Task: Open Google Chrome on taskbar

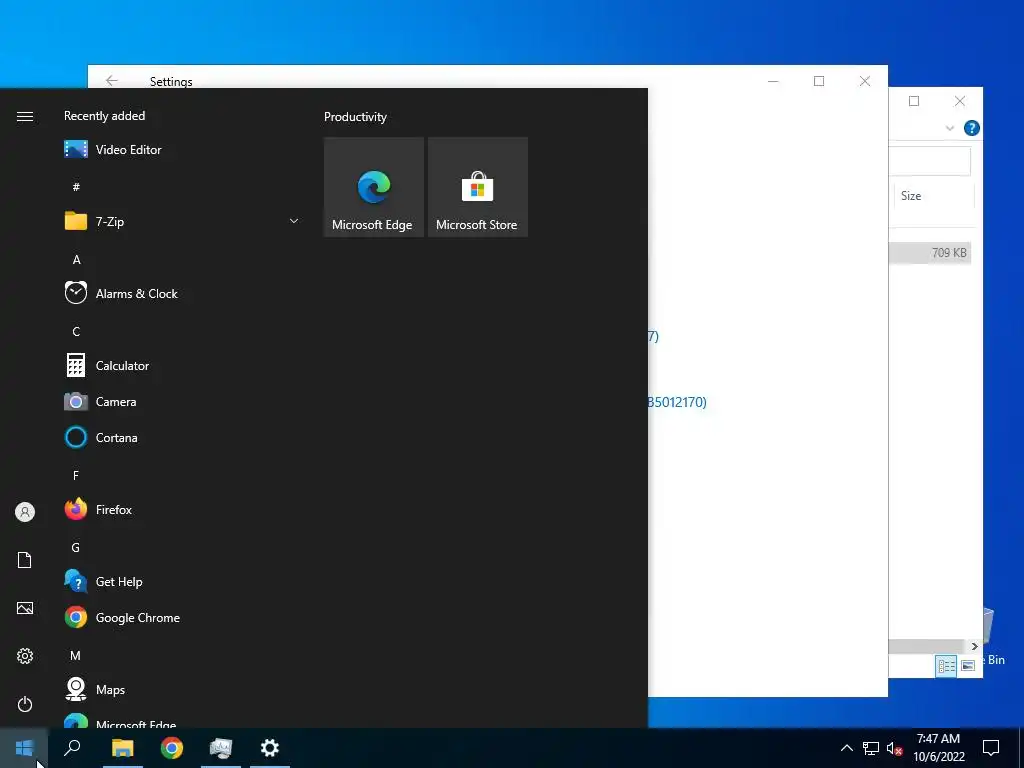Action: [x=172, y=748]
